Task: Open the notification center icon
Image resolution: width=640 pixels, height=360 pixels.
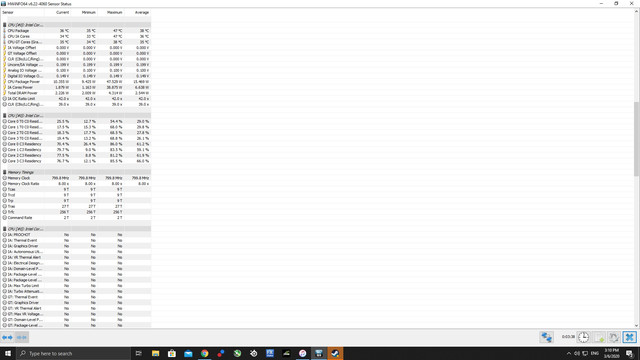Action: click(x=630, y=353)
